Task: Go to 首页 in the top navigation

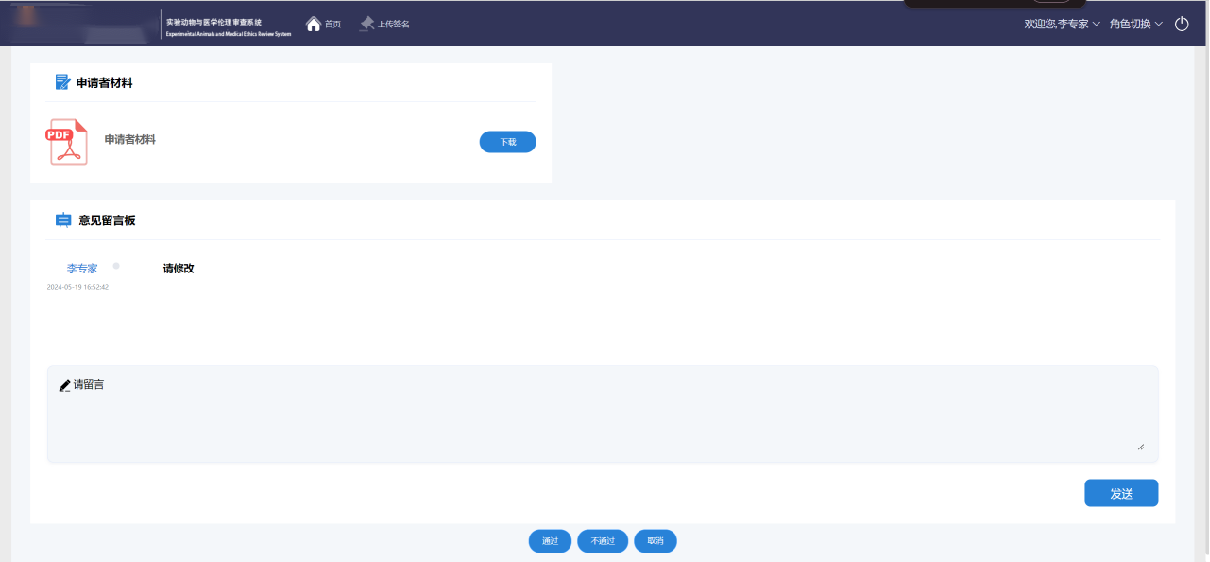Action: [x=333, y=23]
